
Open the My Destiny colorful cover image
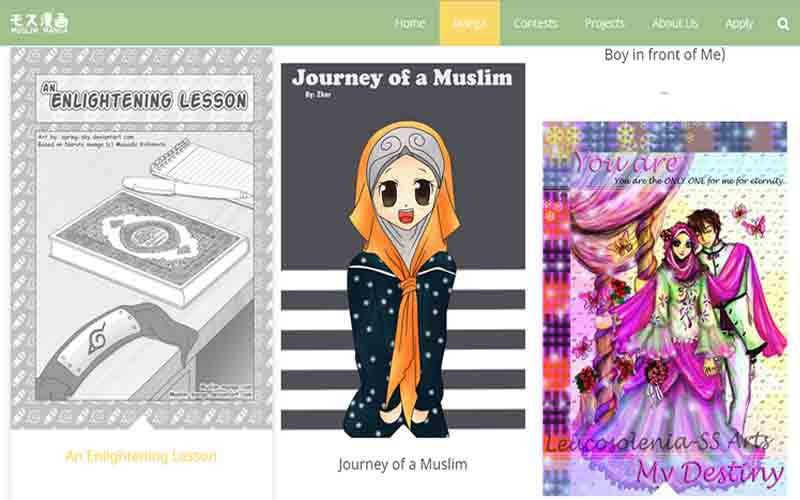[x=665, y=308]
